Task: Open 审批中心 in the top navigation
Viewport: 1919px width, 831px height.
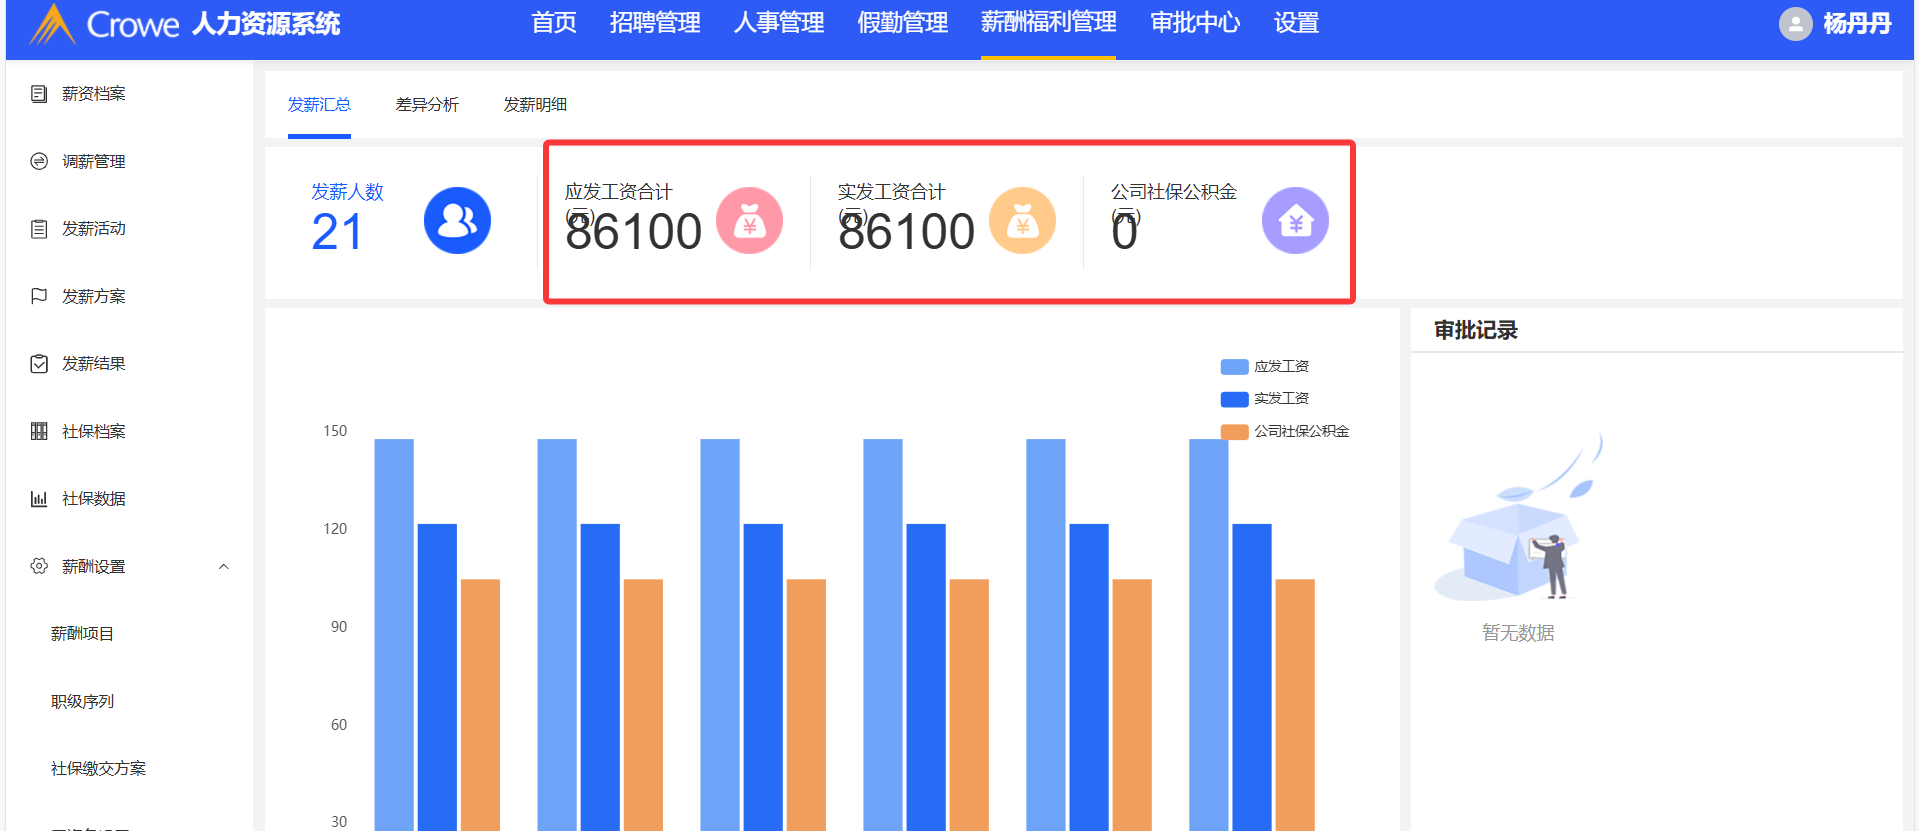Action: (1195, 23)
